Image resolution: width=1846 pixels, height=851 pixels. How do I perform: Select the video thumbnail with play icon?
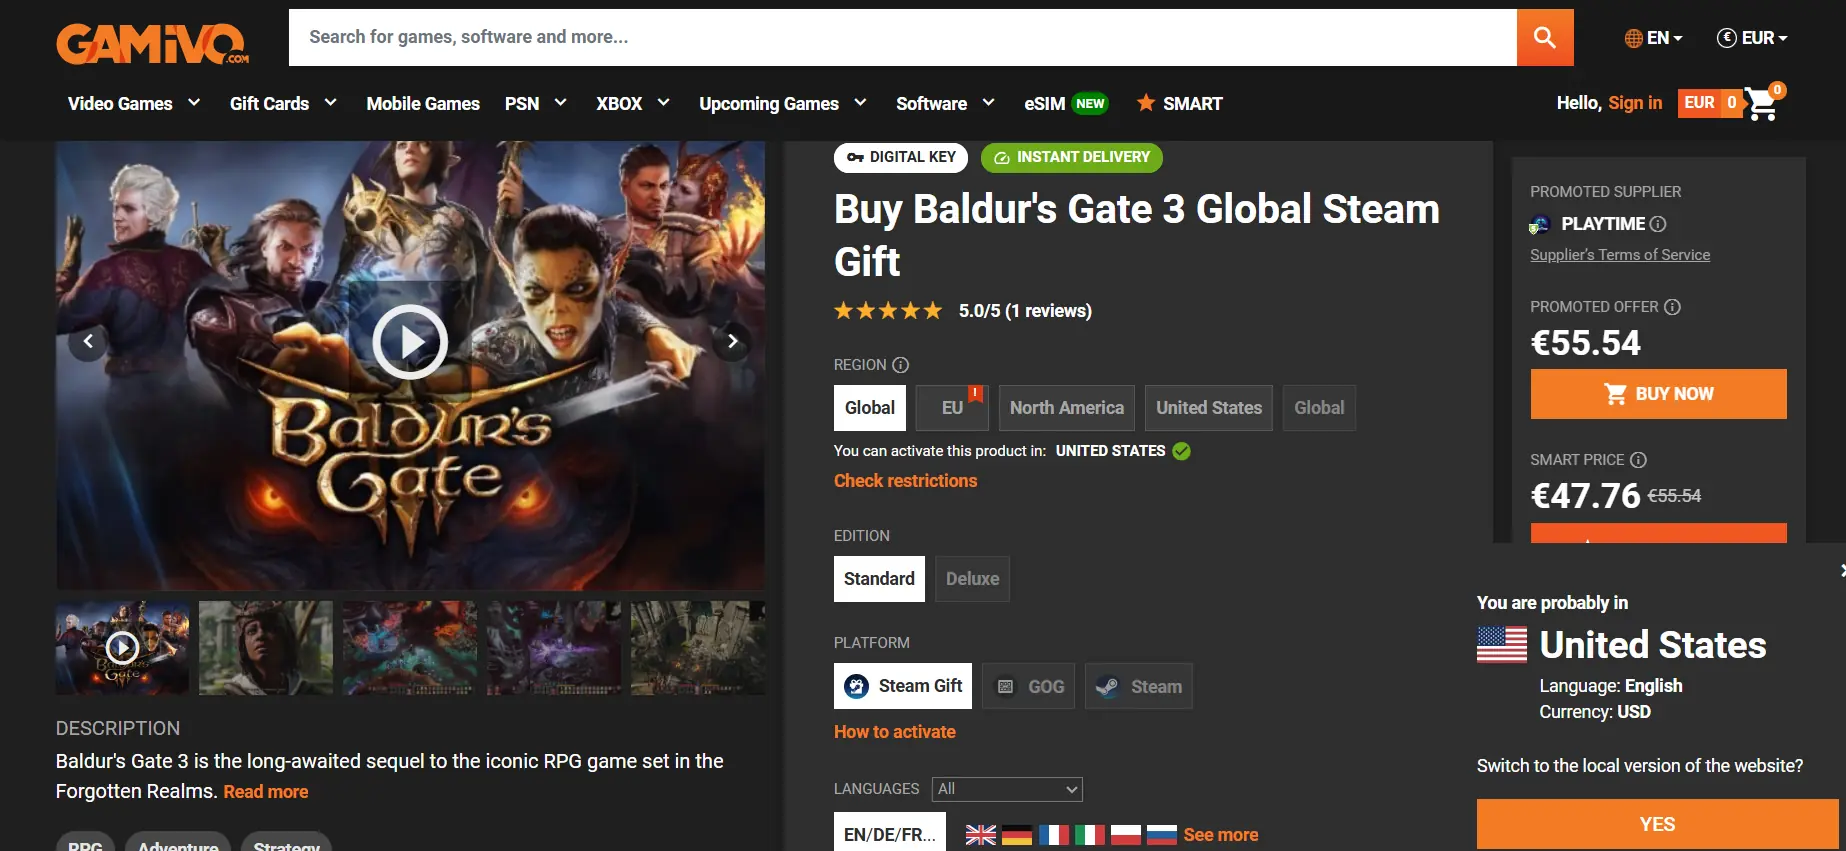[122, 648]
